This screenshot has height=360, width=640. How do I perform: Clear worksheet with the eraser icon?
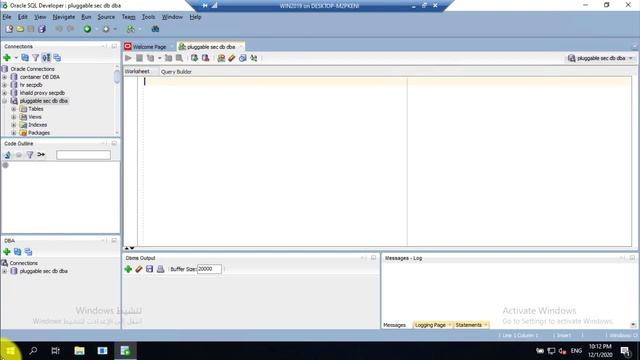coord(231,58)
